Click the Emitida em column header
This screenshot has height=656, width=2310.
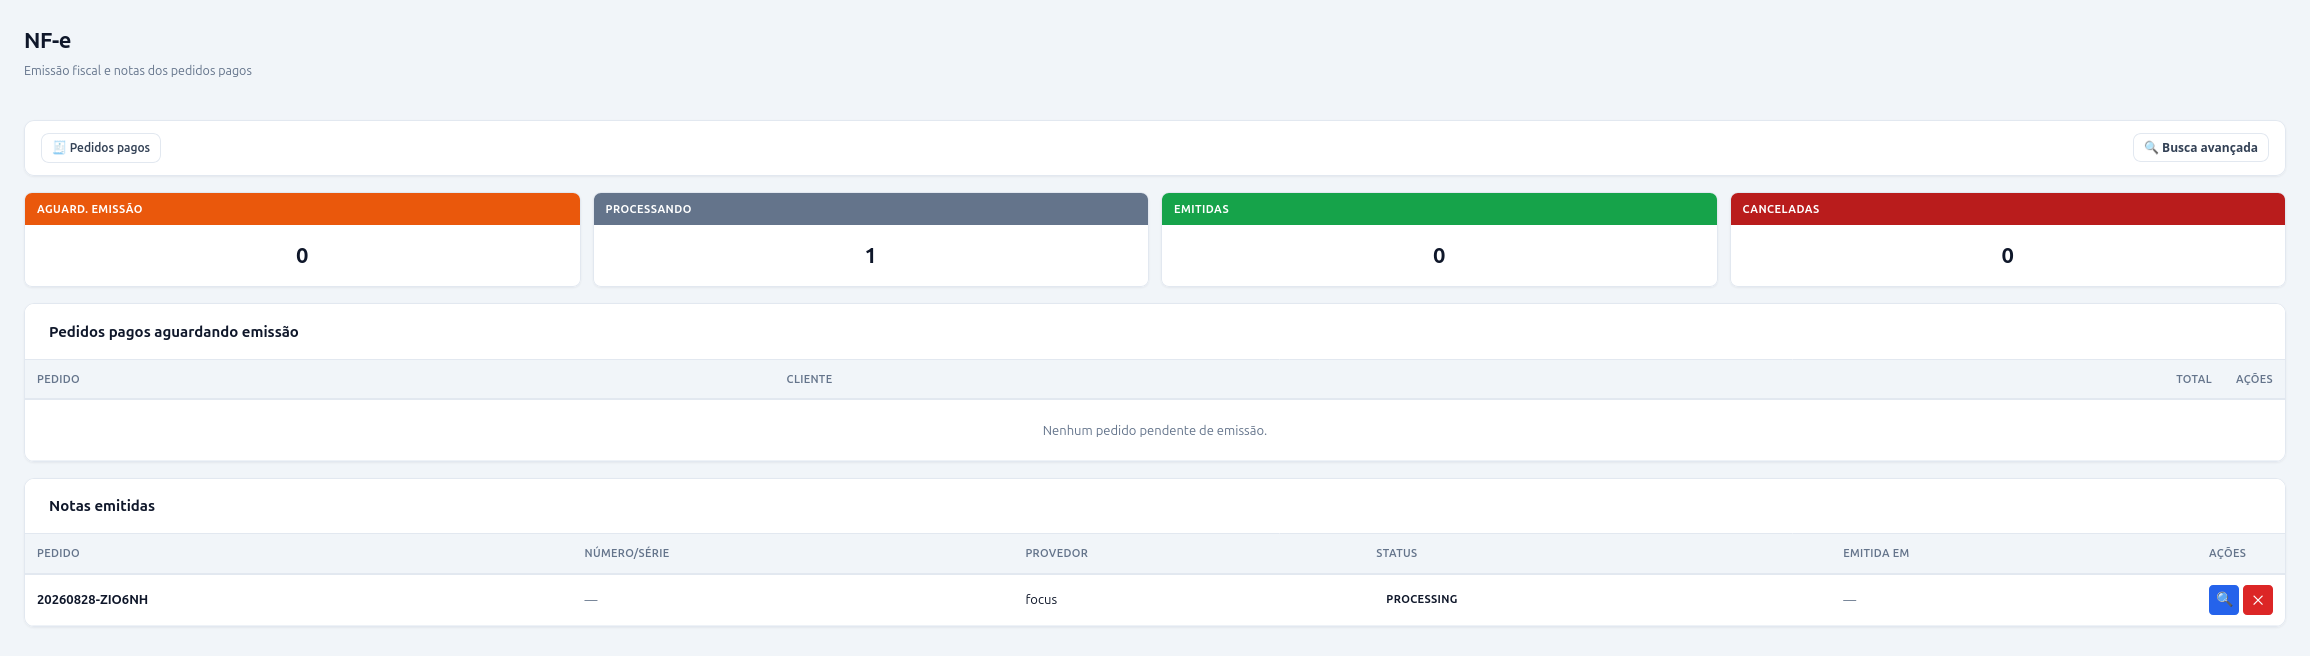(x=1876, y=553)
